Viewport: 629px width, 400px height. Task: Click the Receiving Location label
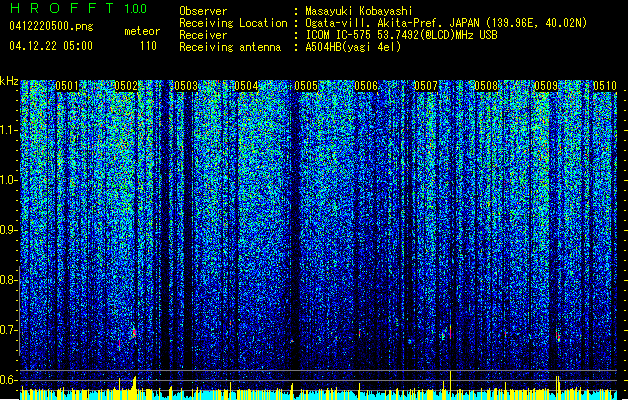(233, 23)
